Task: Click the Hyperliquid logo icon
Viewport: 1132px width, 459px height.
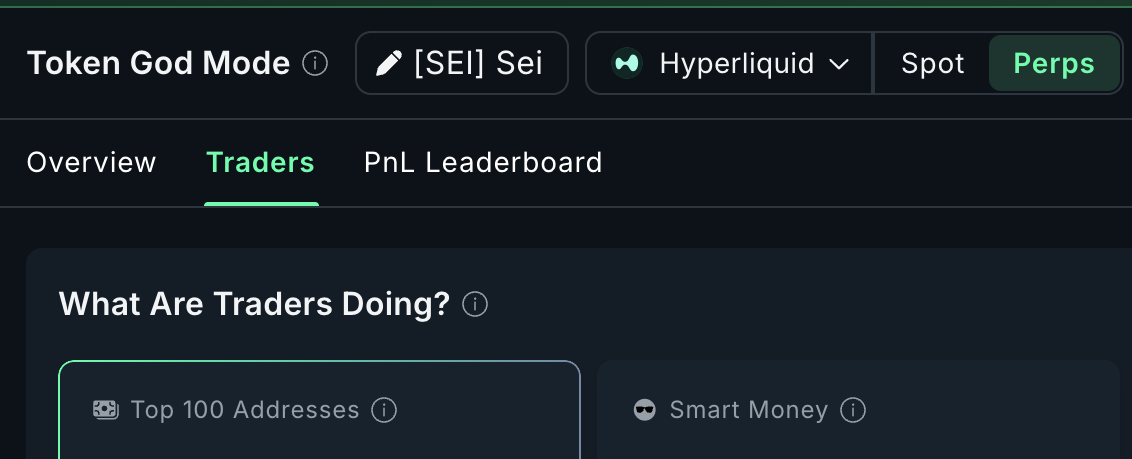Action: tap(627, 64)
